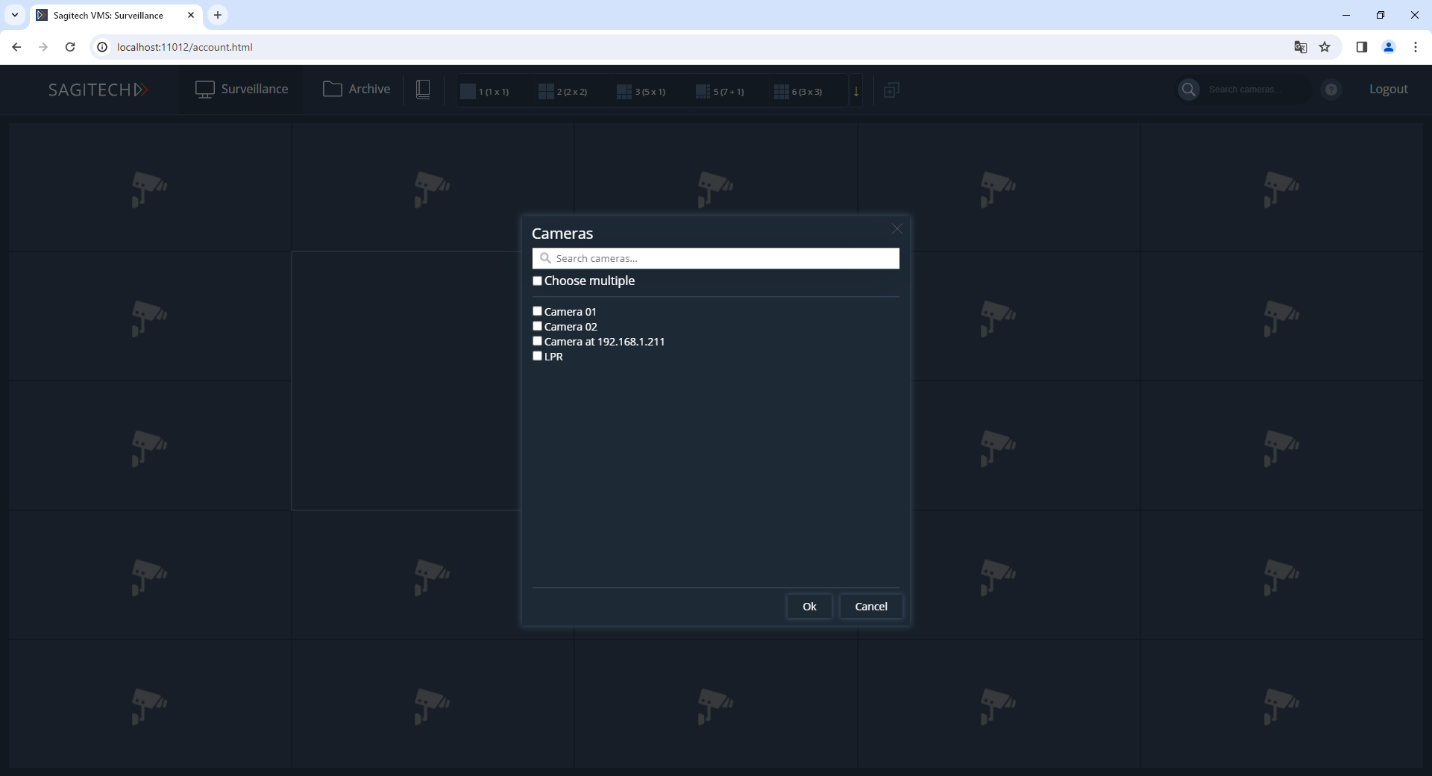Open the Archive tab
1432x776 pixels.
(x=357, y=89)
